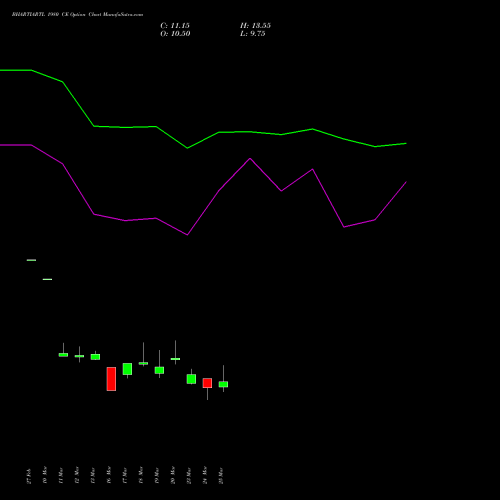Select the 25 Mar date label
Image resolution: width=500 pixels, height=500 pixels.
pyautogui.click(x=221, y=475)
